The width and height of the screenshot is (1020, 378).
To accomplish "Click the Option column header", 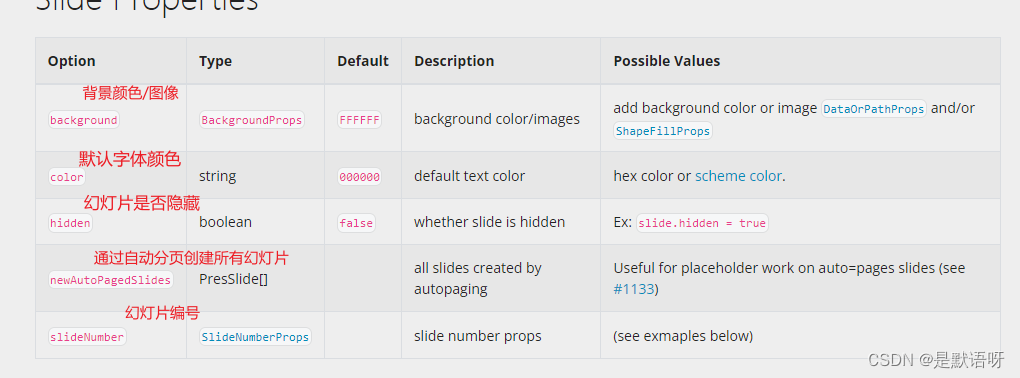I will [x=72, y=61].
